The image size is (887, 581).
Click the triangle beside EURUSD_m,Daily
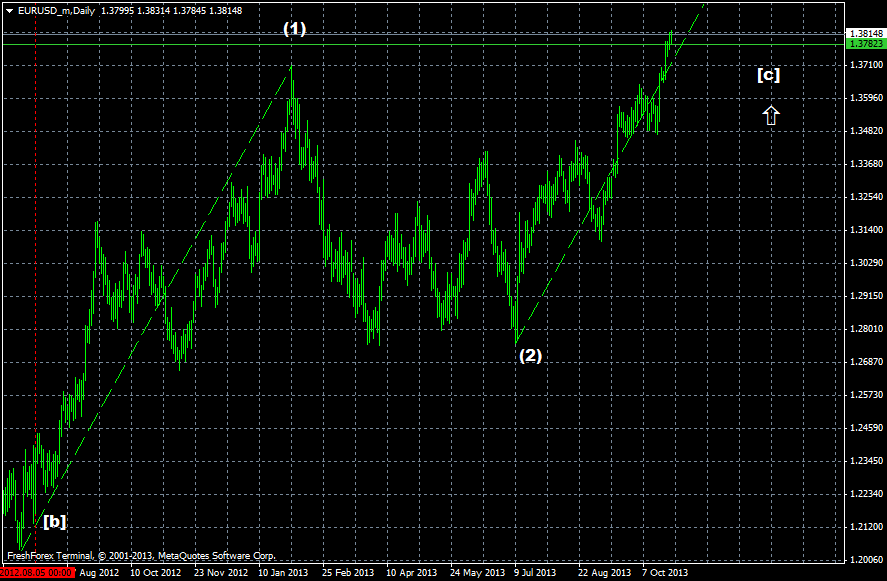(8, 9)
